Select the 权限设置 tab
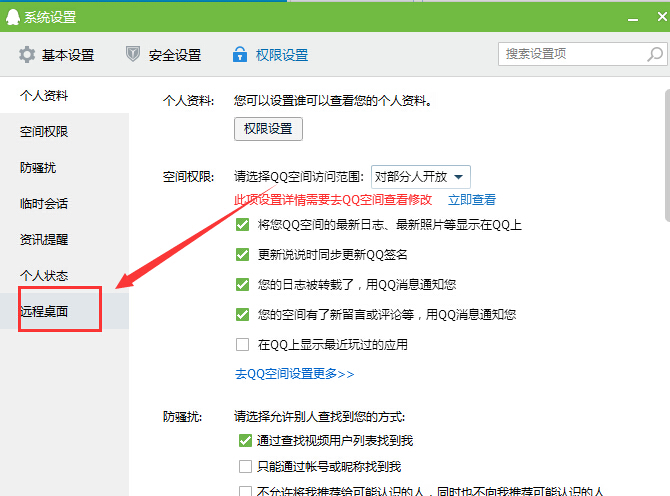Image resolution: width=670 pixels, height=496 pixels. (270, 55)
